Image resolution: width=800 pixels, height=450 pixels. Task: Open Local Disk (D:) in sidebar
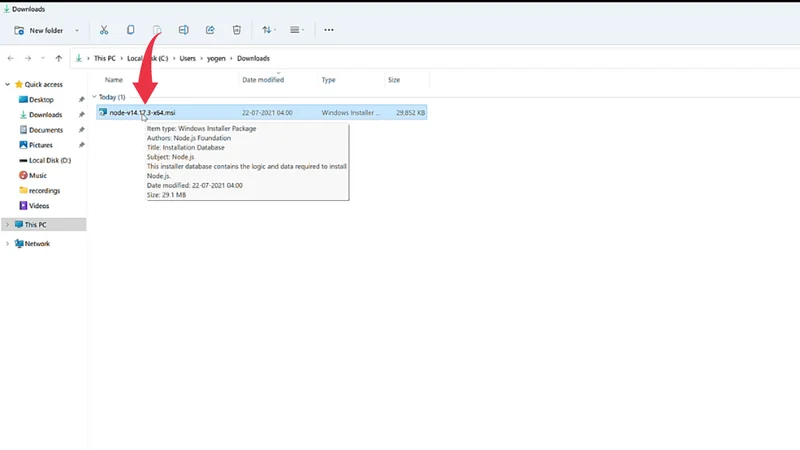(50, 160)
